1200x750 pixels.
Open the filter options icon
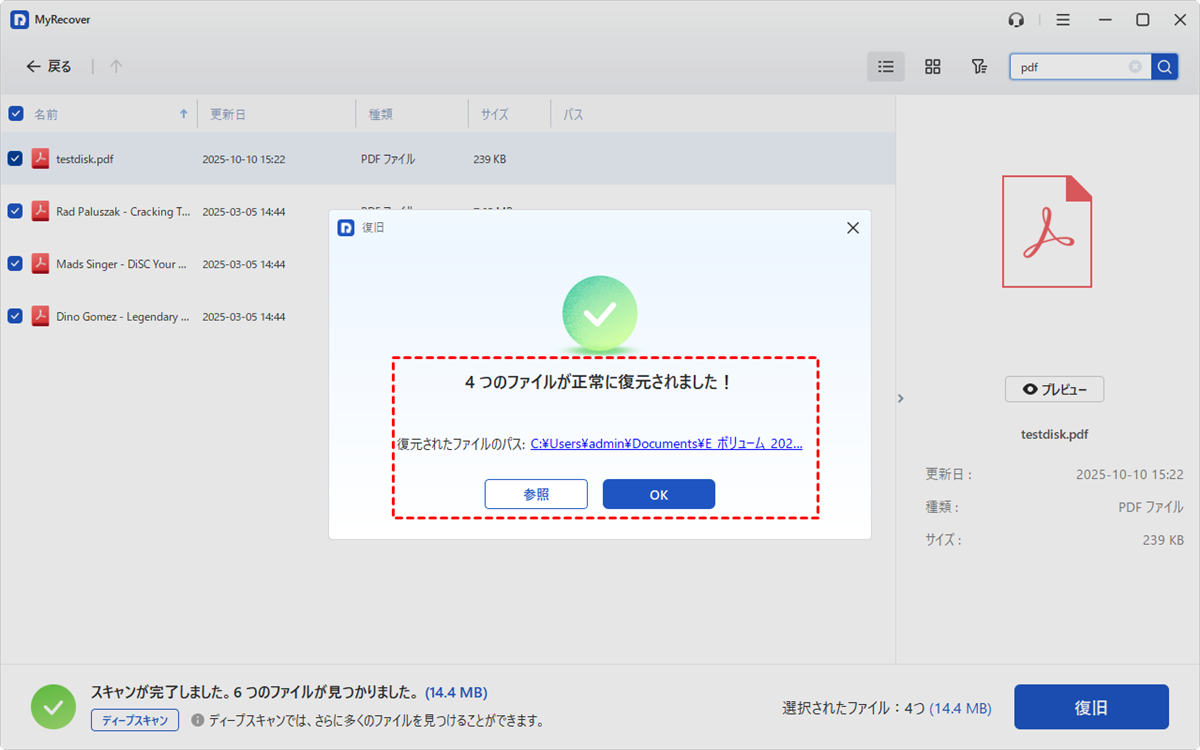pyautogui.click(x=979, y=67)
